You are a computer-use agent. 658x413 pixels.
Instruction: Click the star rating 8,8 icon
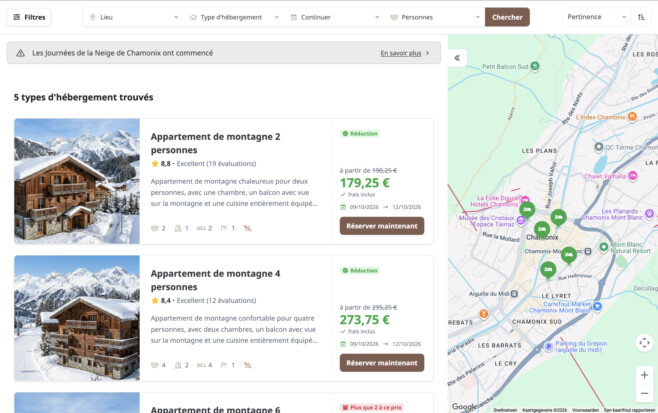click(155, 163)
